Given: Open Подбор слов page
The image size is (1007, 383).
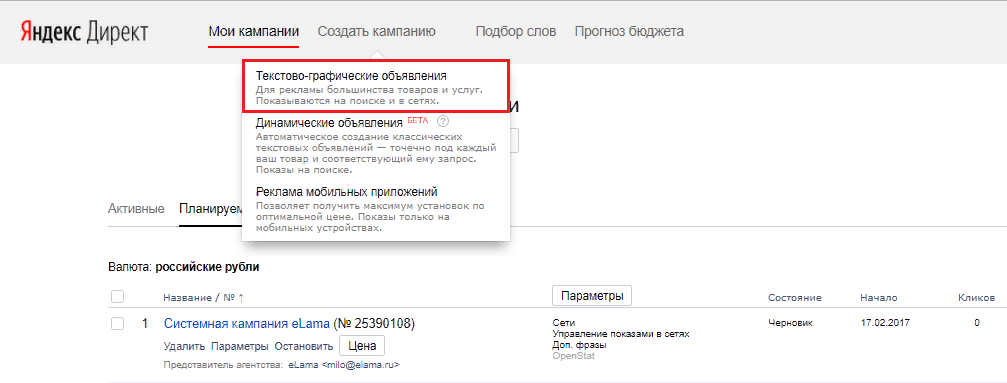Looking at the screenshot, I should click(x=516, y=31).
